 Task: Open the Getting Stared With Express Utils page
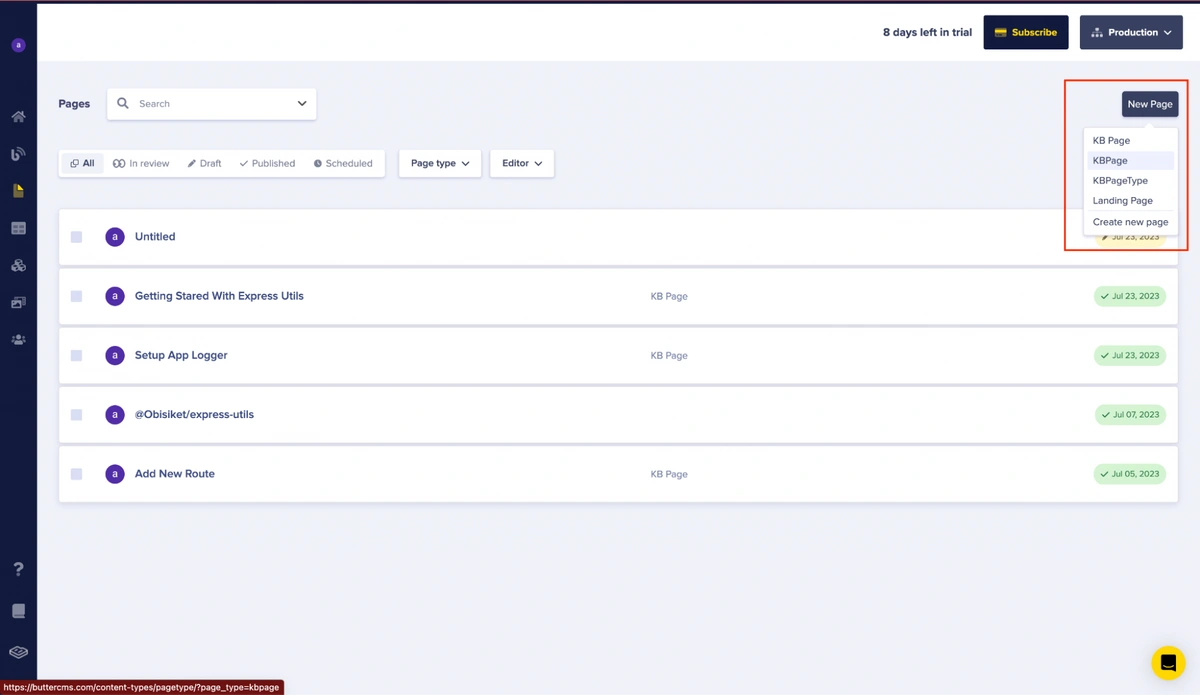click(x=219, y=296)
